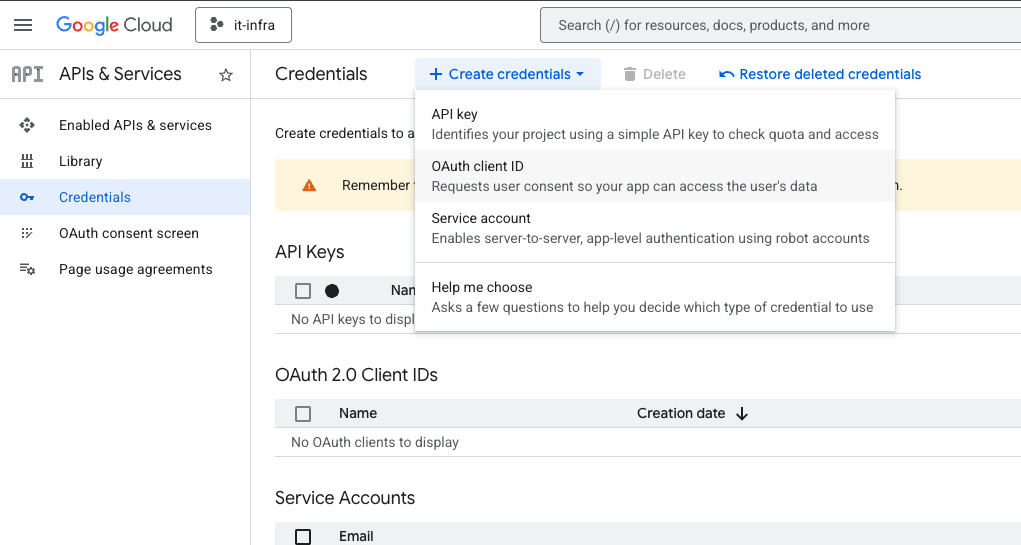Select Credentials in the sidebar
The height and width of the screenshot is (545, 1021).
tap(125, 197)
